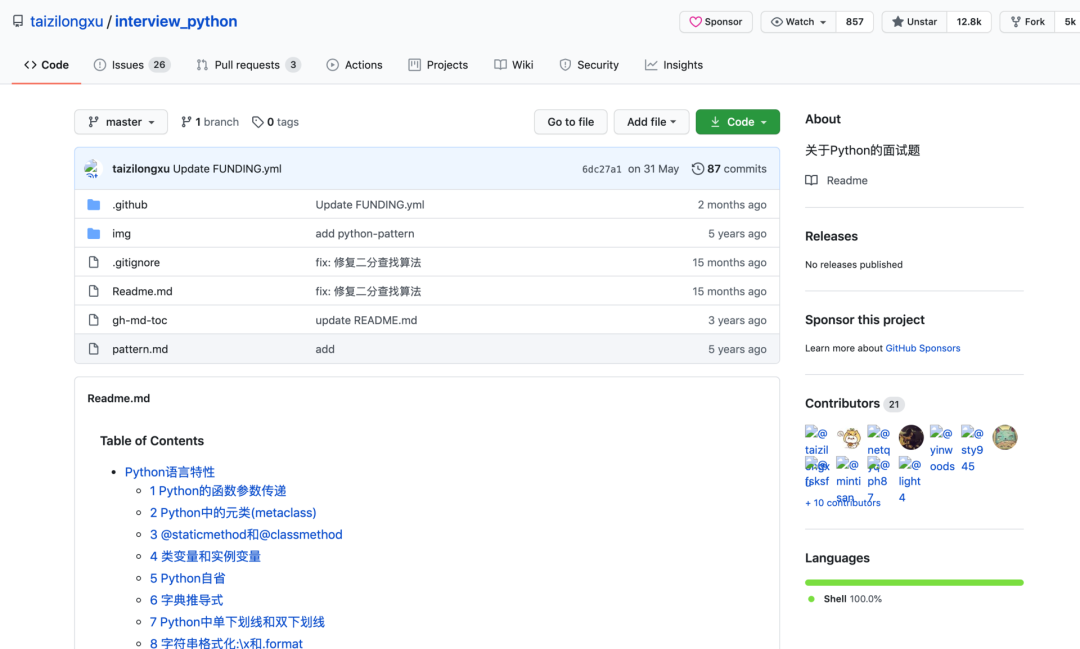Screen dimensions: 1080x649
Task: Open the Update FUNDING.yml latest commit message
Action: pyautogui.click(x=227, y=169)
